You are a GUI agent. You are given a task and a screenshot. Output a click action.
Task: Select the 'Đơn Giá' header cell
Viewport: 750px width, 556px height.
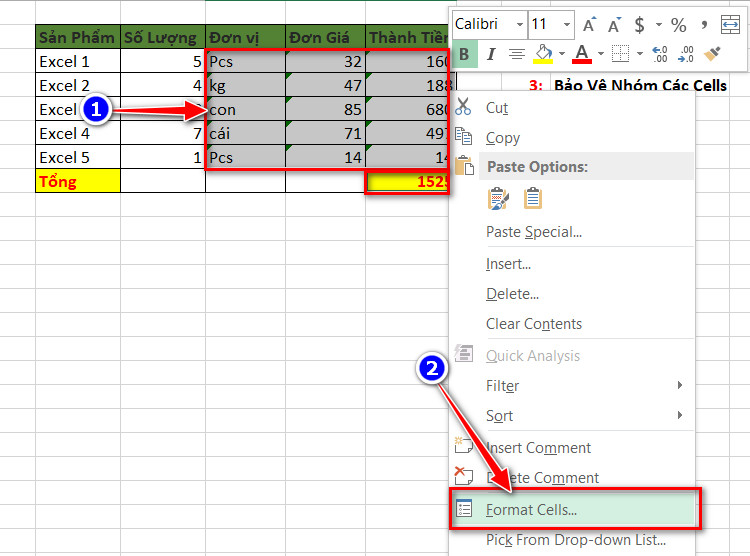pos(325,37)
